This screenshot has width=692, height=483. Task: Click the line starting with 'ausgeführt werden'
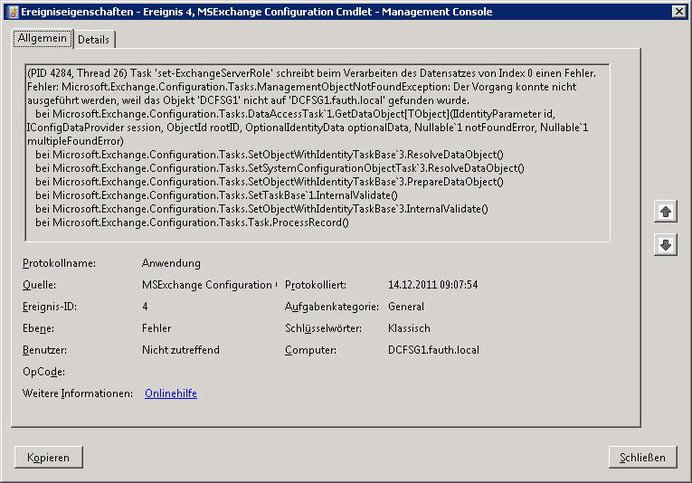(248, 101)
